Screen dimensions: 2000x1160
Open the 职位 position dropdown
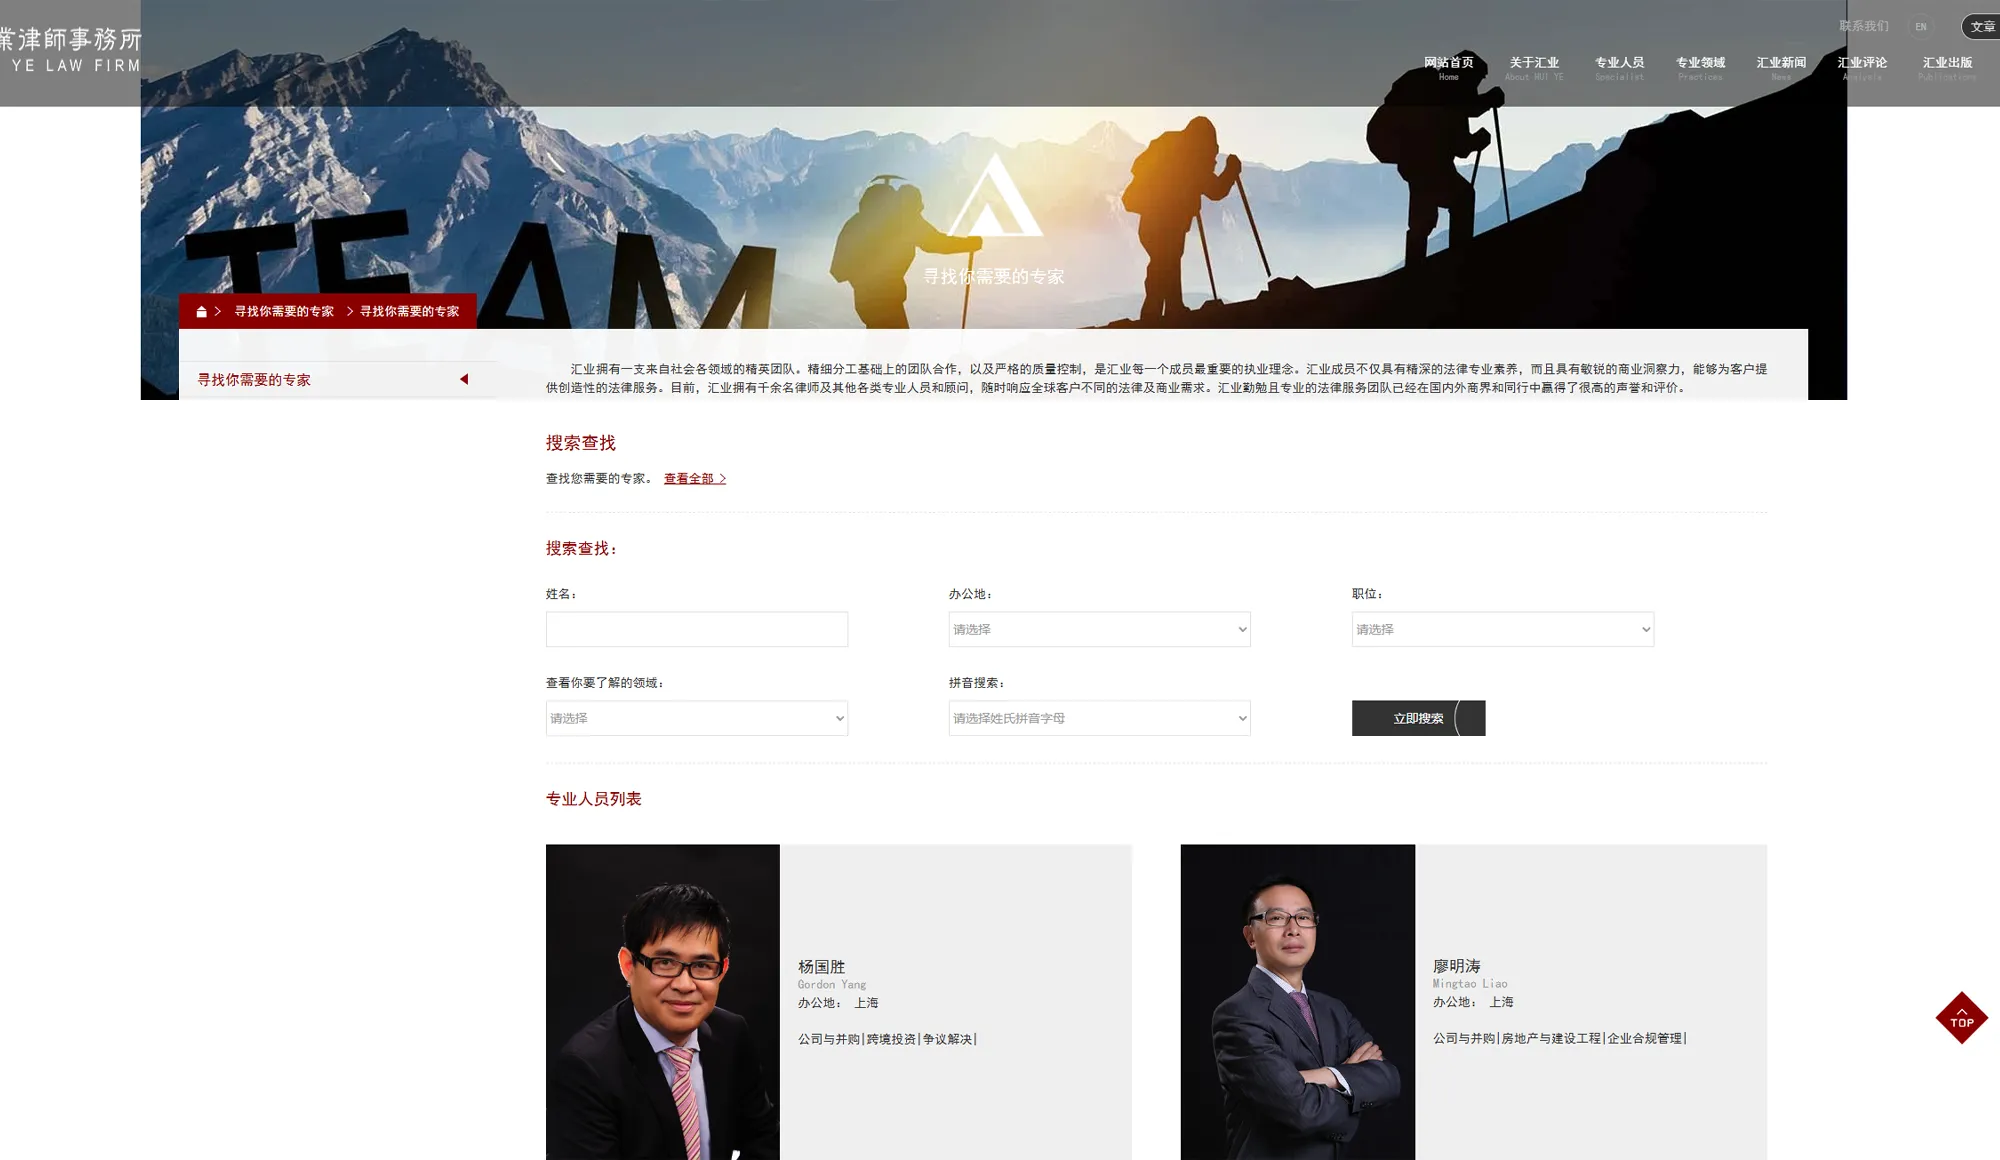(1502, 629)
